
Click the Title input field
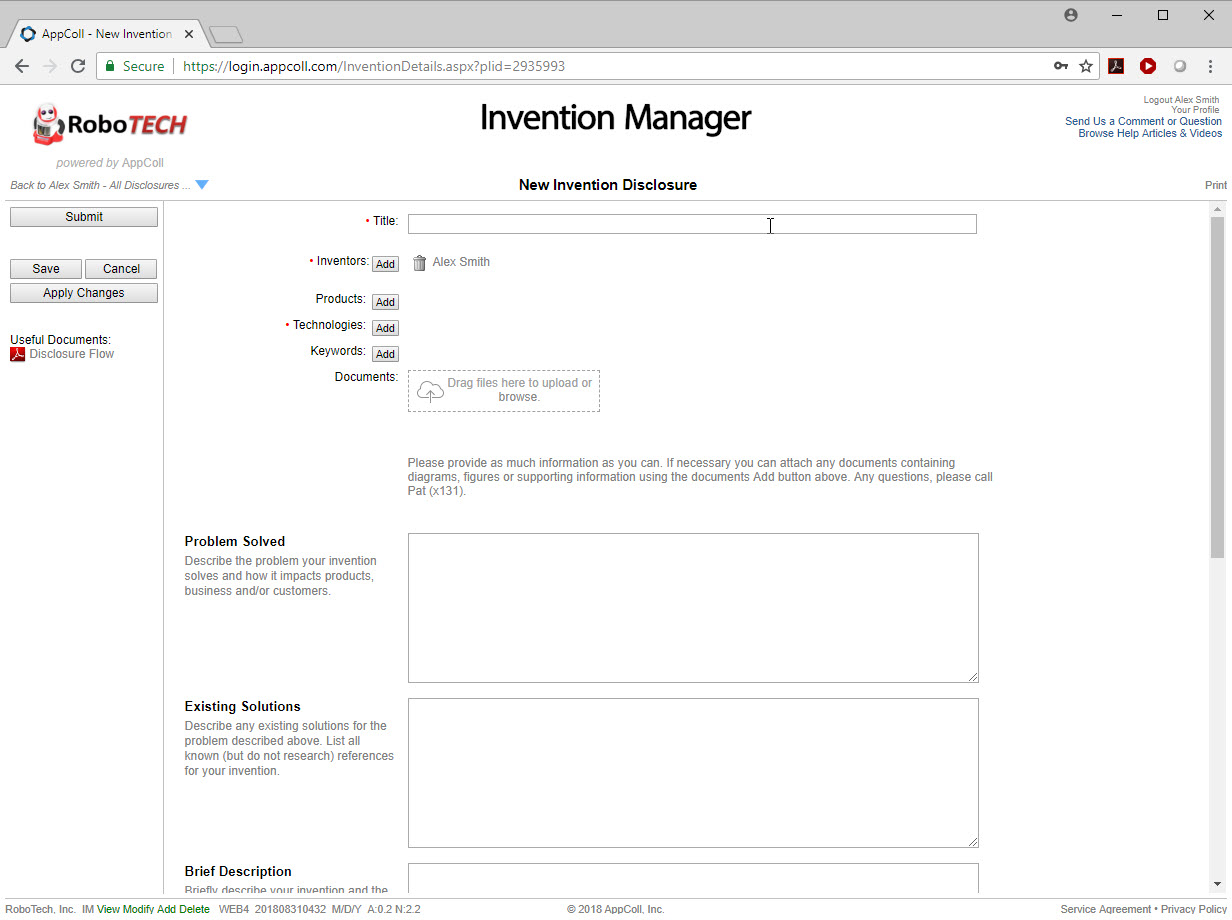click(691, 224)
